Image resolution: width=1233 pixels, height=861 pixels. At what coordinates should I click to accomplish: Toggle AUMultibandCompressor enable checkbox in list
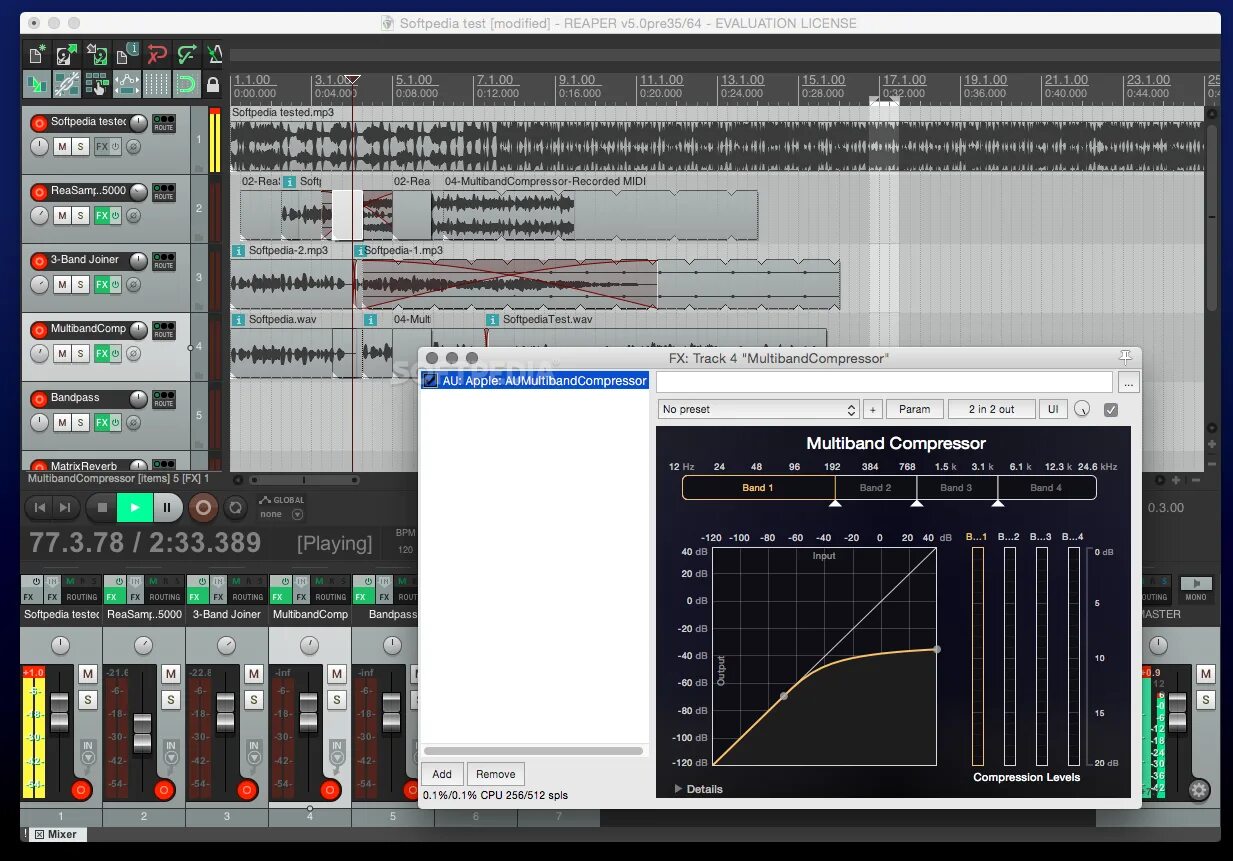tap(430, 381)
